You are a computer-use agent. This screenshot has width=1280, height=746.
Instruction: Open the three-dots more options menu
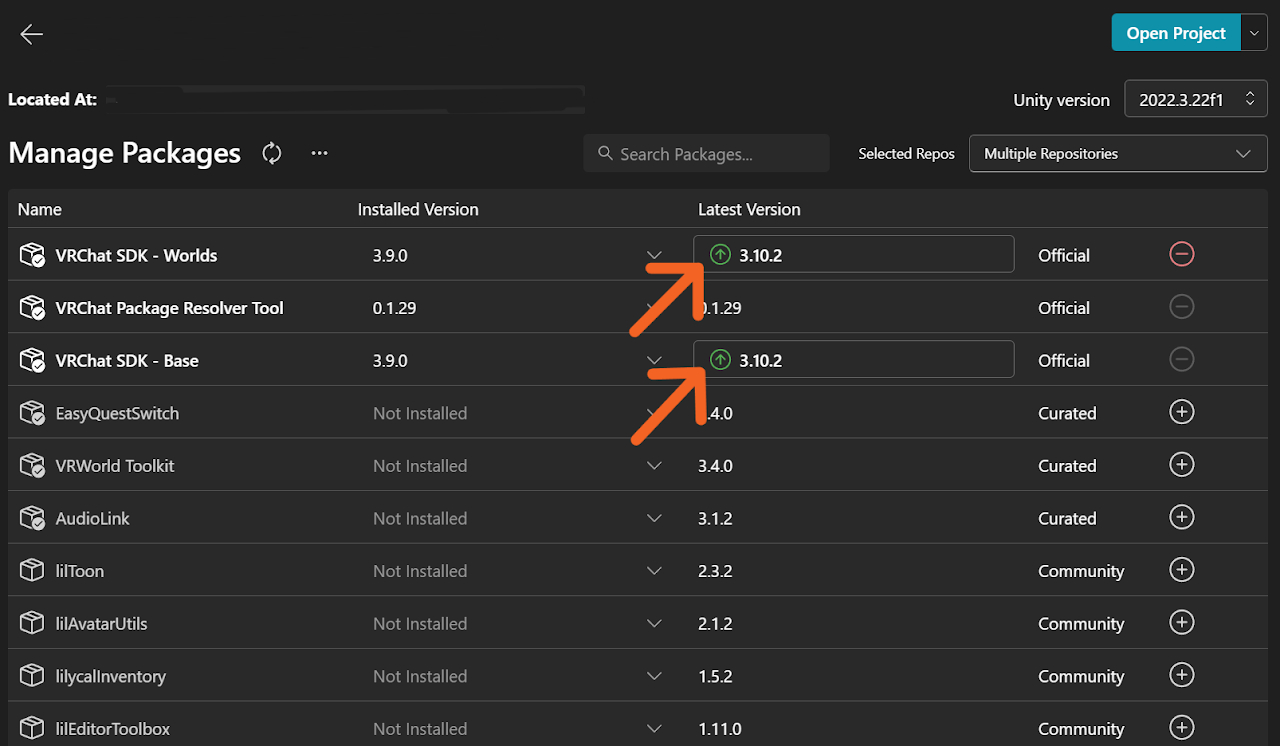pos(319,153)
